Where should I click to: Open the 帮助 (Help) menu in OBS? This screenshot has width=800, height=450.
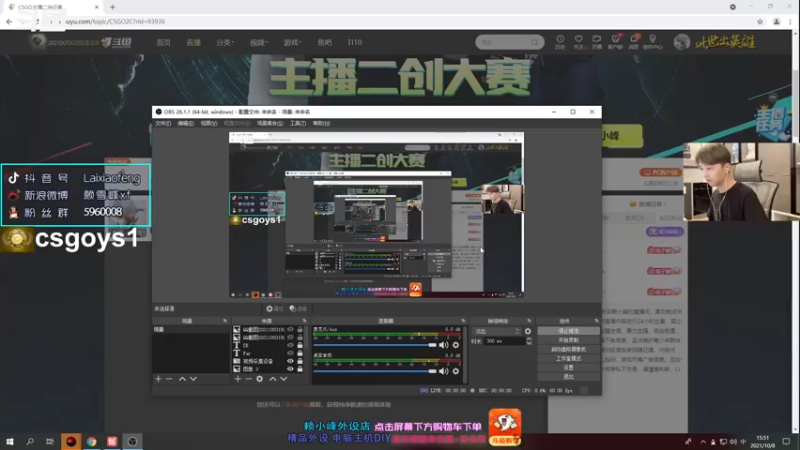(x=321, y=123)
